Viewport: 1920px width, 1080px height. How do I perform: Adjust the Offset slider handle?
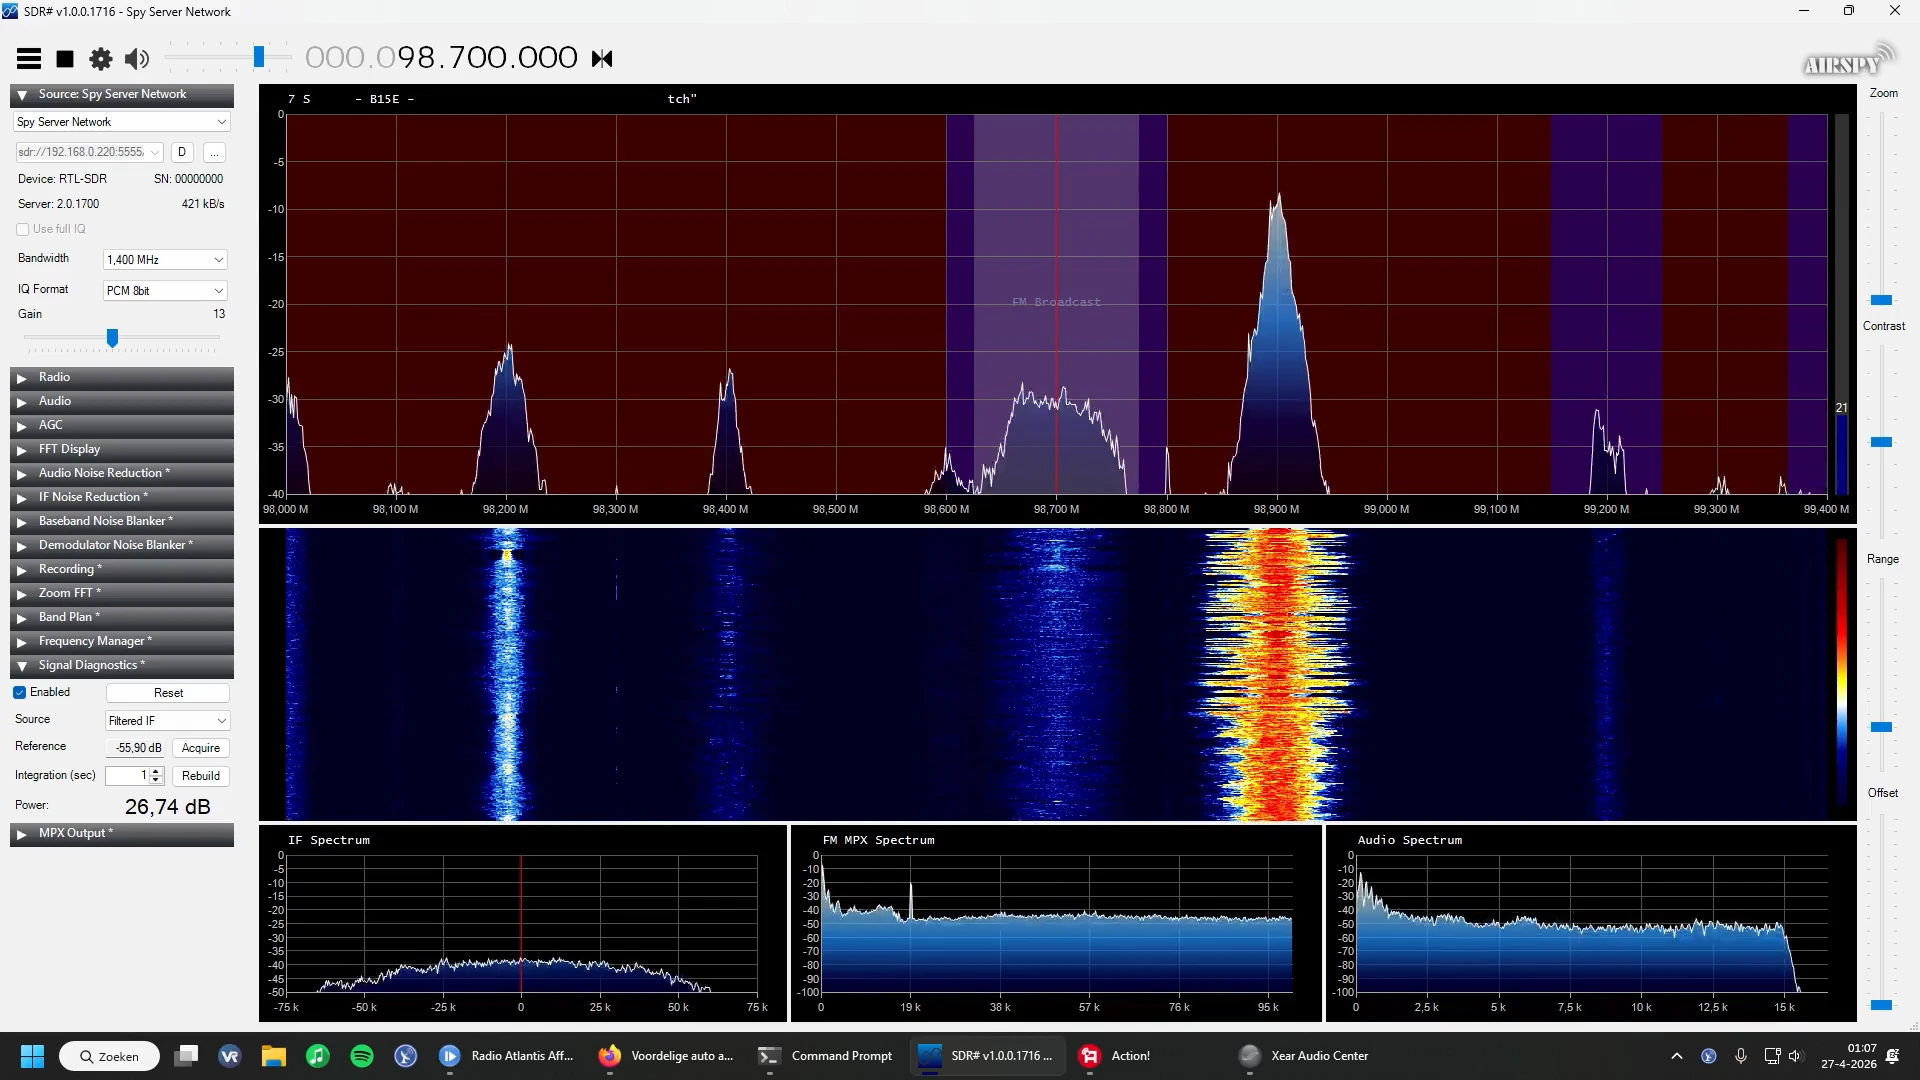tap(1881, 1005)
